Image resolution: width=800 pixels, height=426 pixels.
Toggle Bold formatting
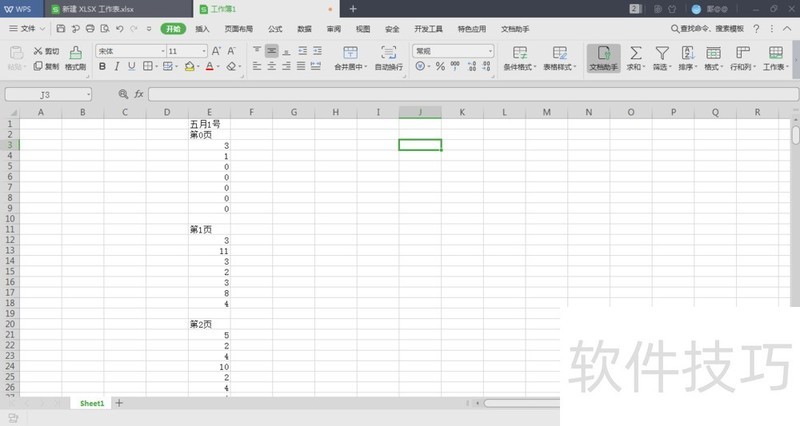pos(102,66)
